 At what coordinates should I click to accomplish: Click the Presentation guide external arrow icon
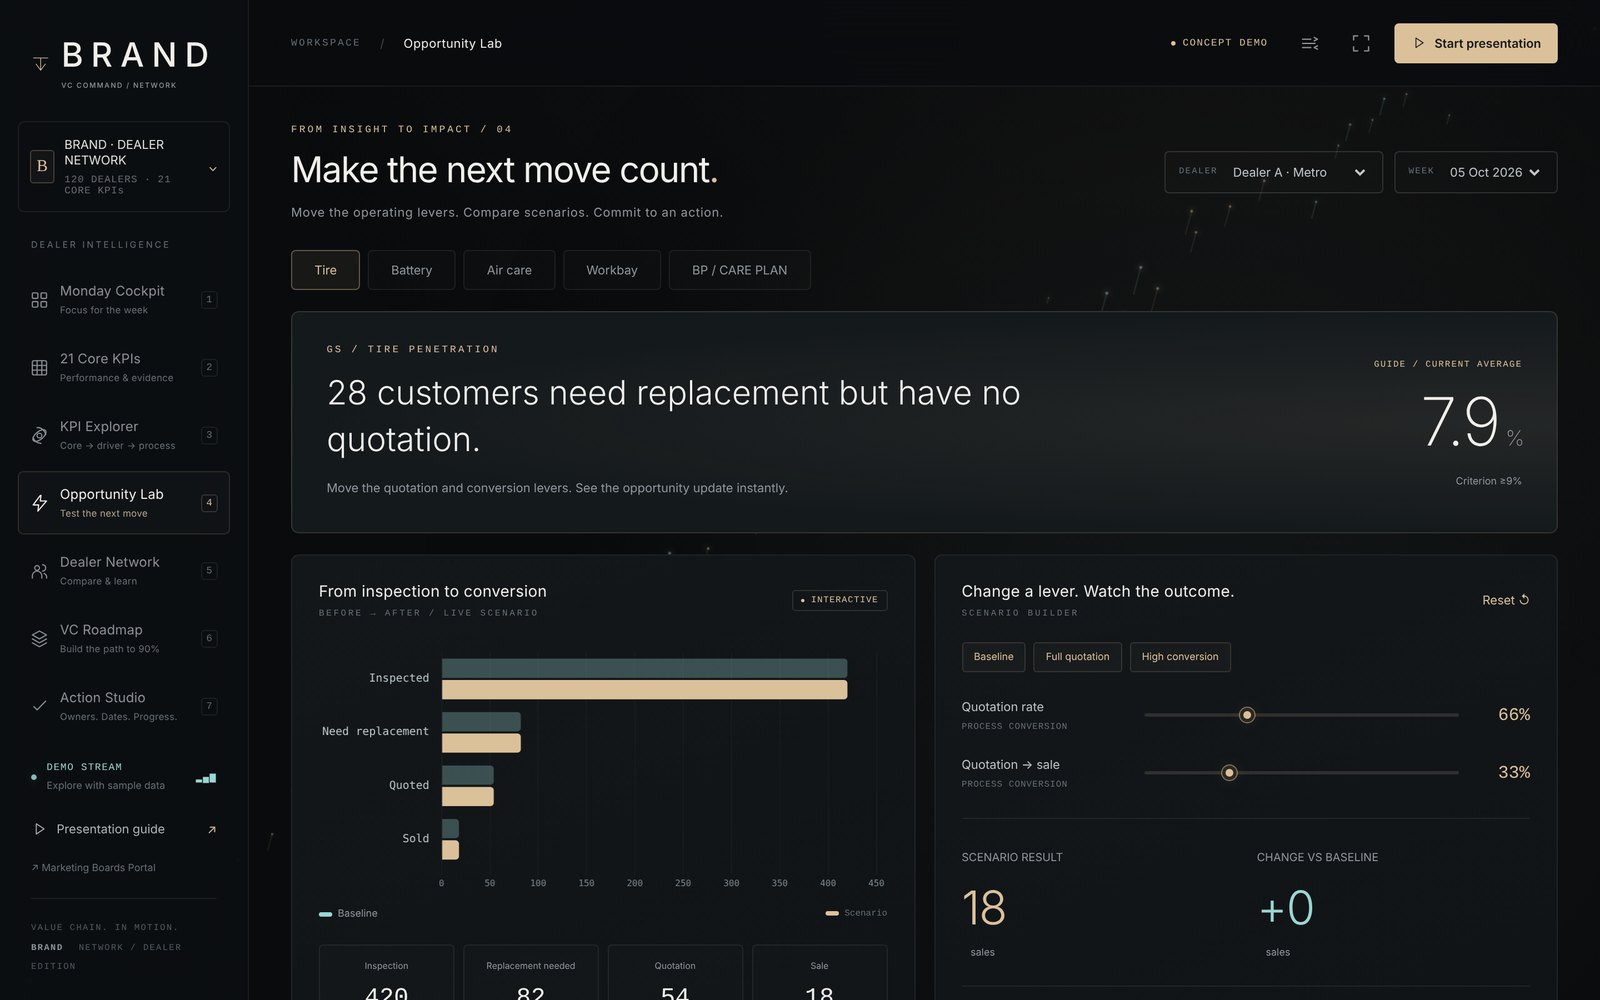(211, 829)
